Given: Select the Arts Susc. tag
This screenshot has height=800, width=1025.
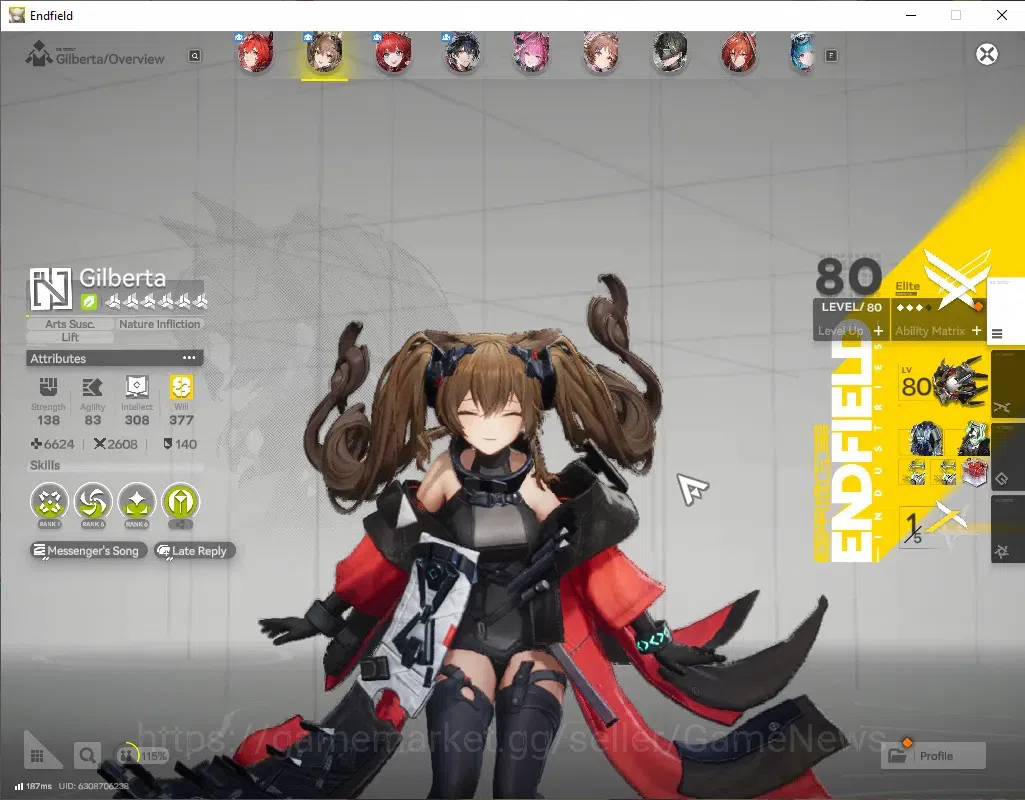Looking at the screenshot, I should [70, 324].
